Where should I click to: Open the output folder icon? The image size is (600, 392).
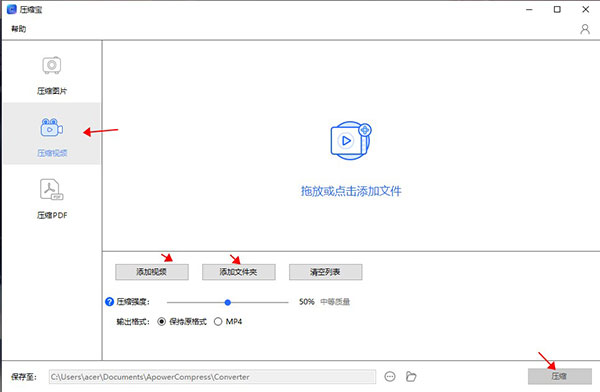click(x=411, y=377)
